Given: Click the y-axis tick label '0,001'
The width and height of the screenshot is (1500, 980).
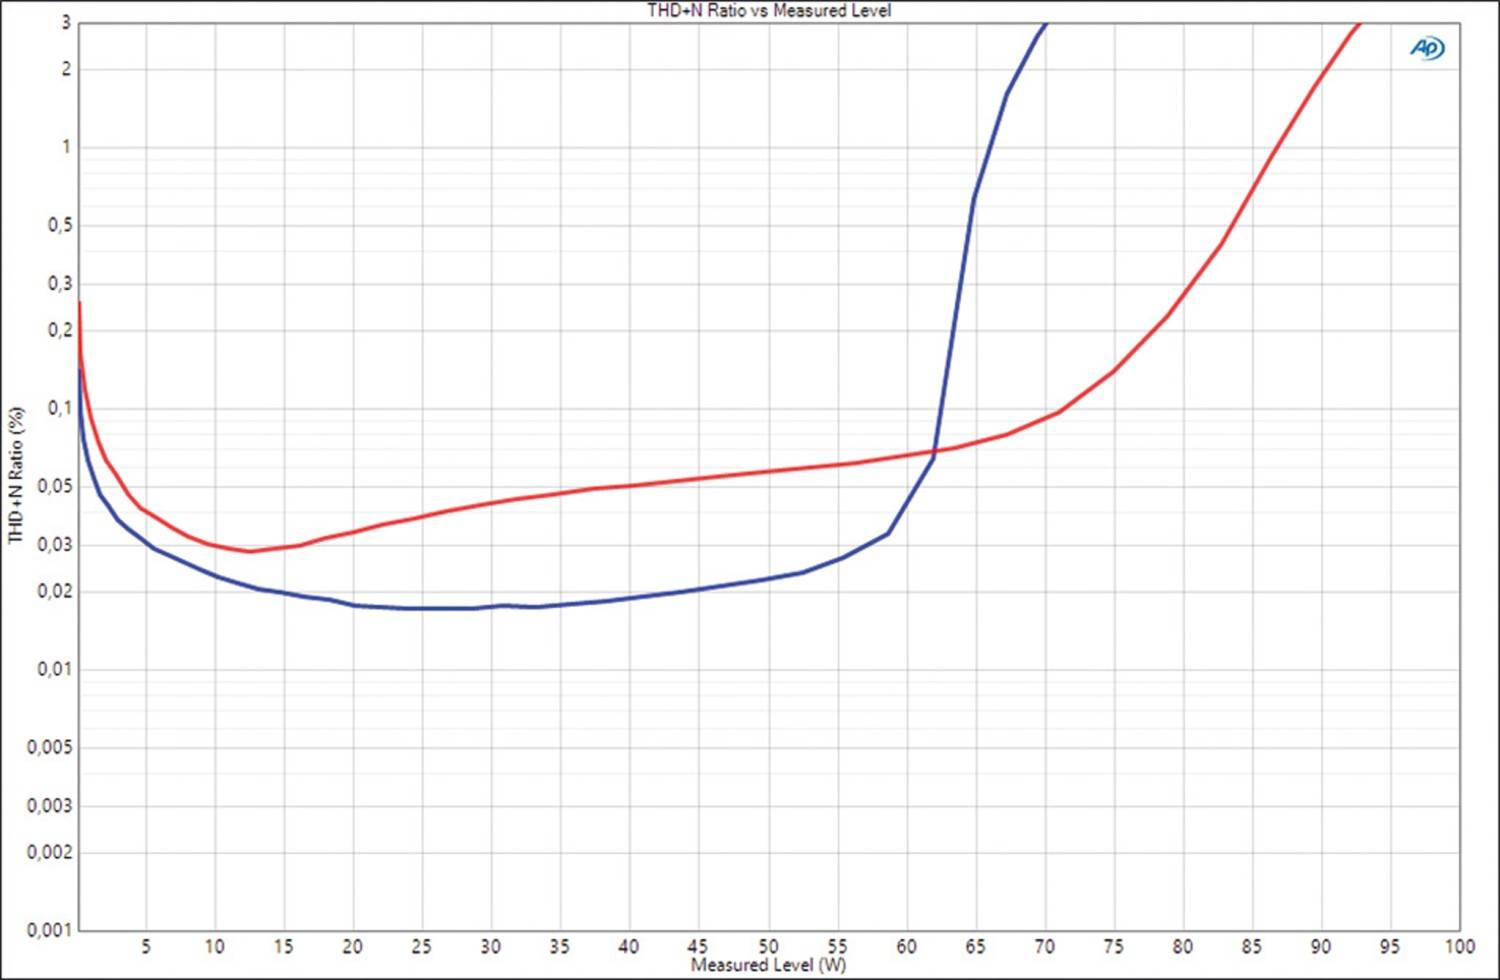Looking at the screenshot, I should [x=50, y=930].
